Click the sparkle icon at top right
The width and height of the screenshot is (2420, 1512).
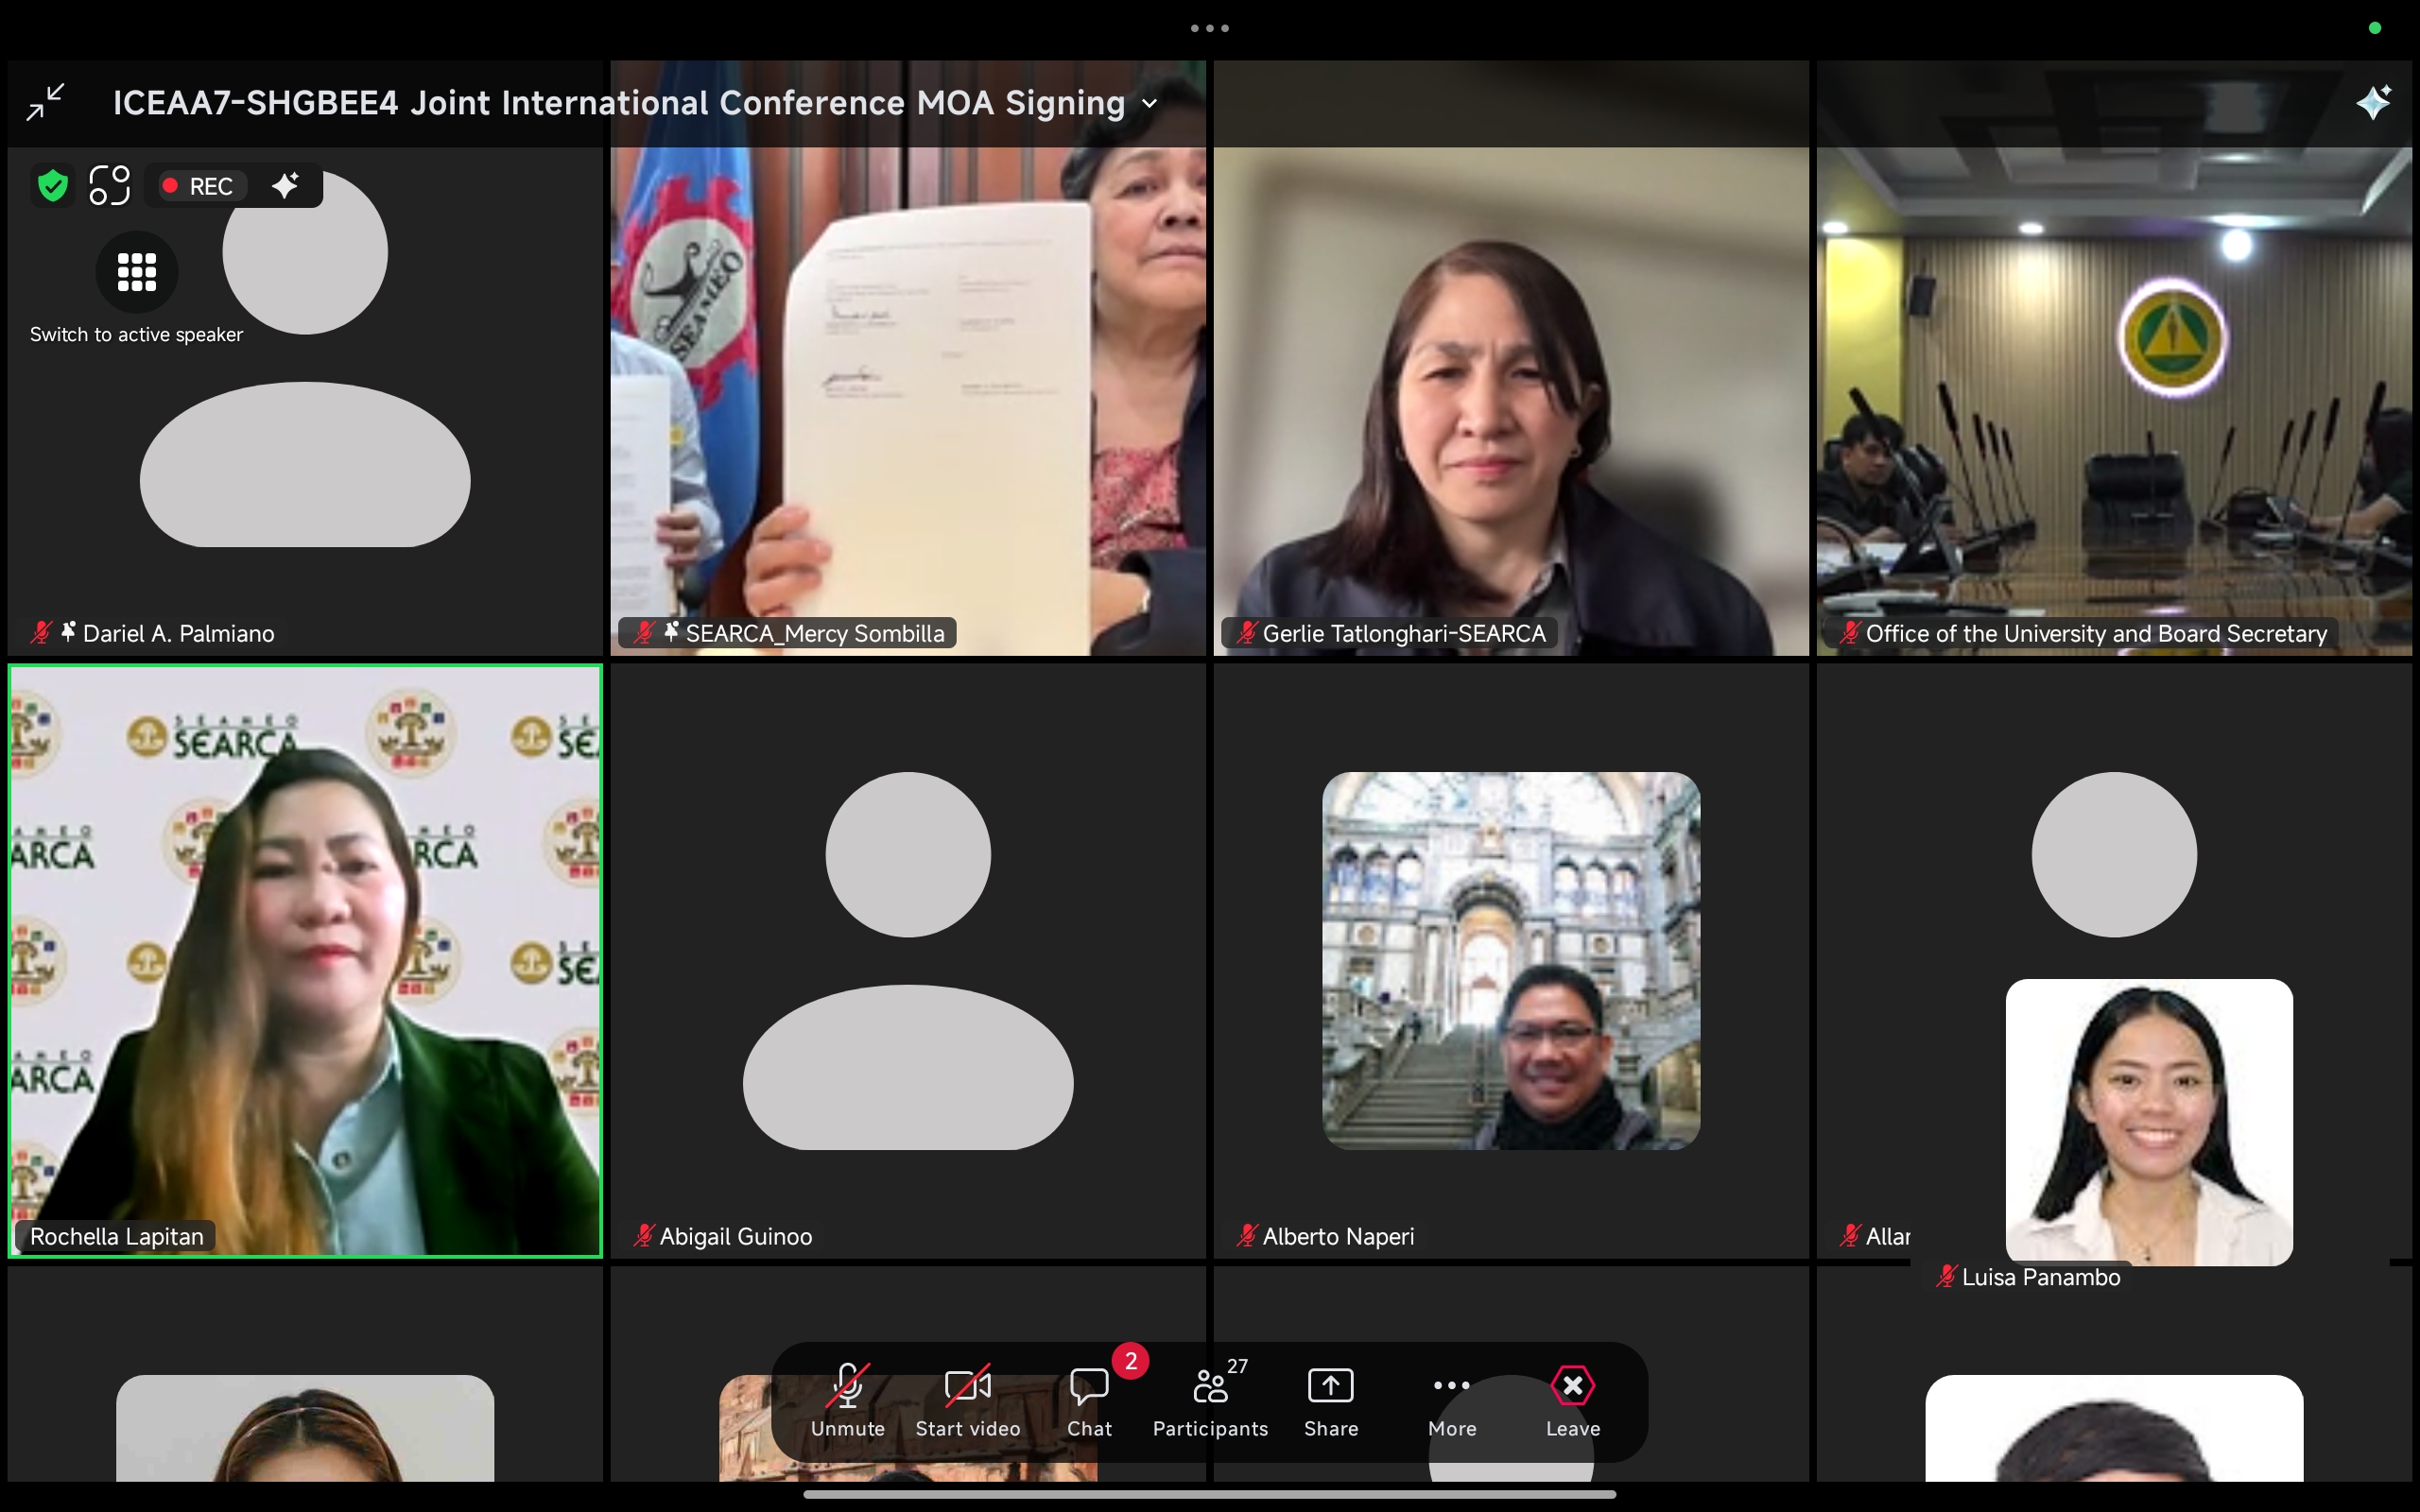[x=2373, y=102]
